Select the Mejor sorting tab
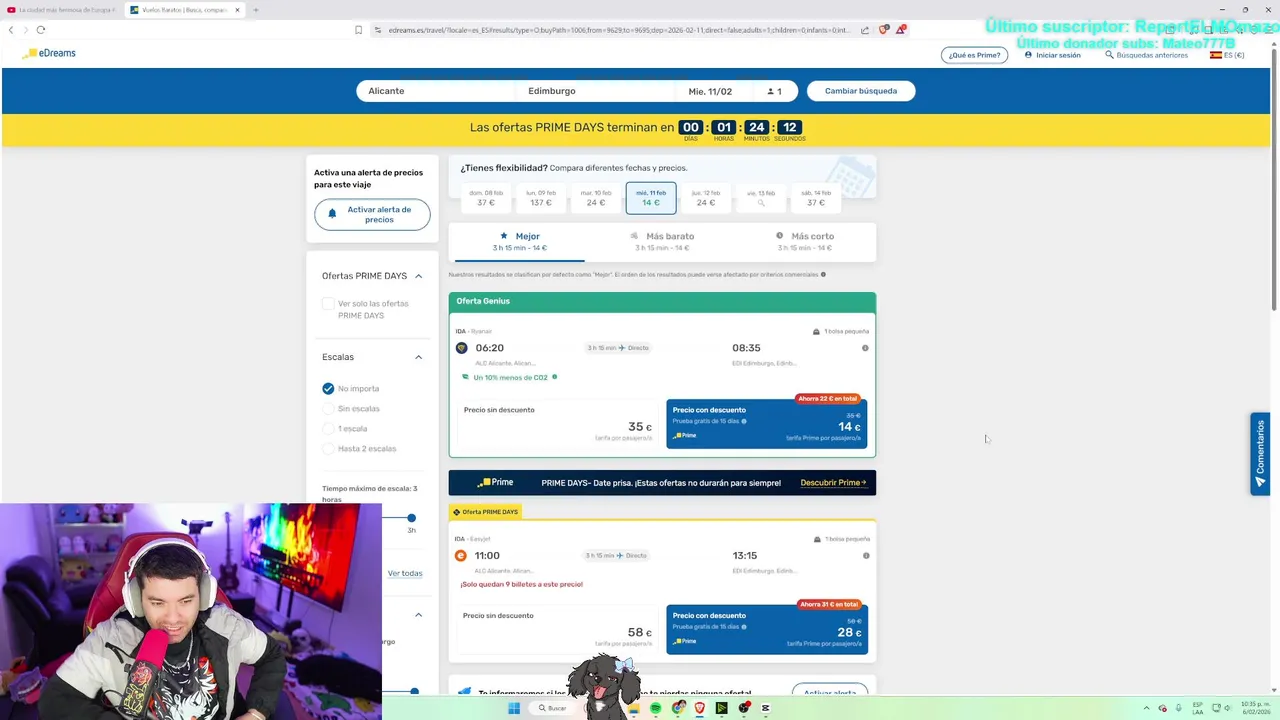Screen dimensions: 1280x720 pyautogui.click(x=519, y=242)
